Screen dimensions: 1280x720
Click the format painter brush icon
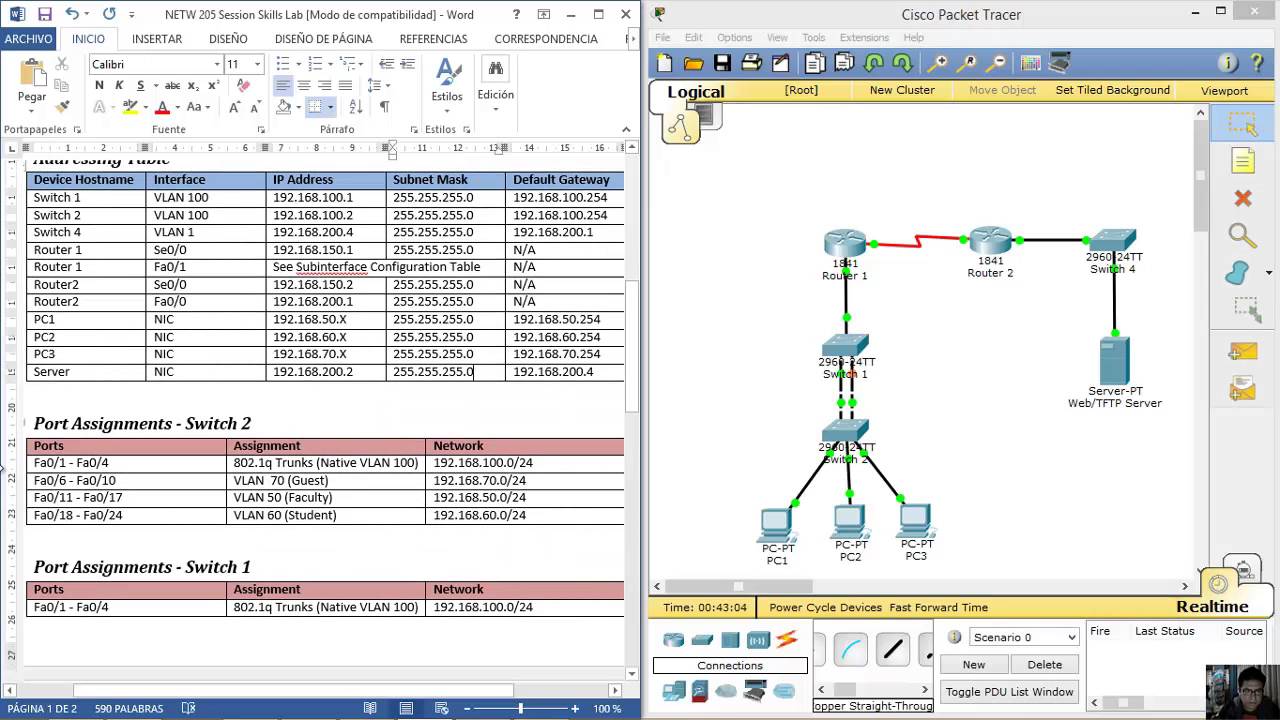click(62, 106)
